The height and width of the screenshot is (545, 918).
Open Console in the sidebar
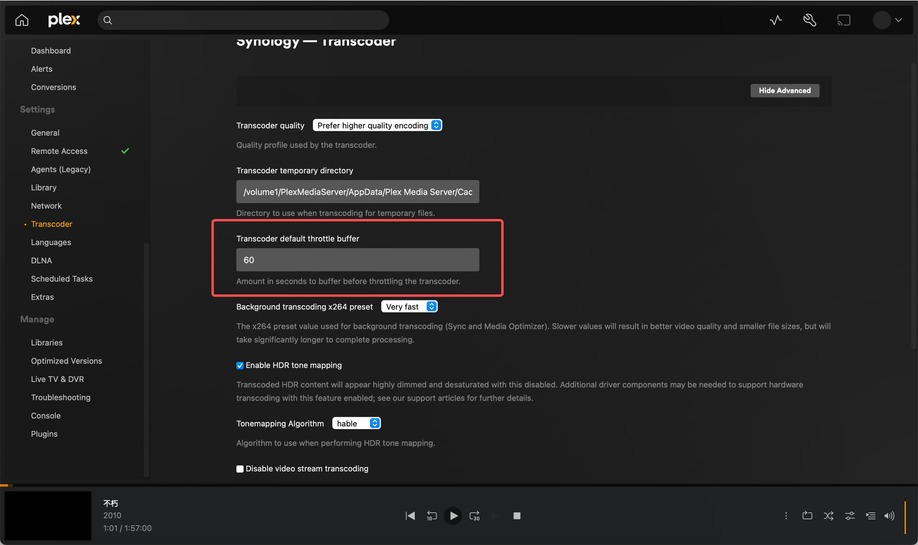46,416
